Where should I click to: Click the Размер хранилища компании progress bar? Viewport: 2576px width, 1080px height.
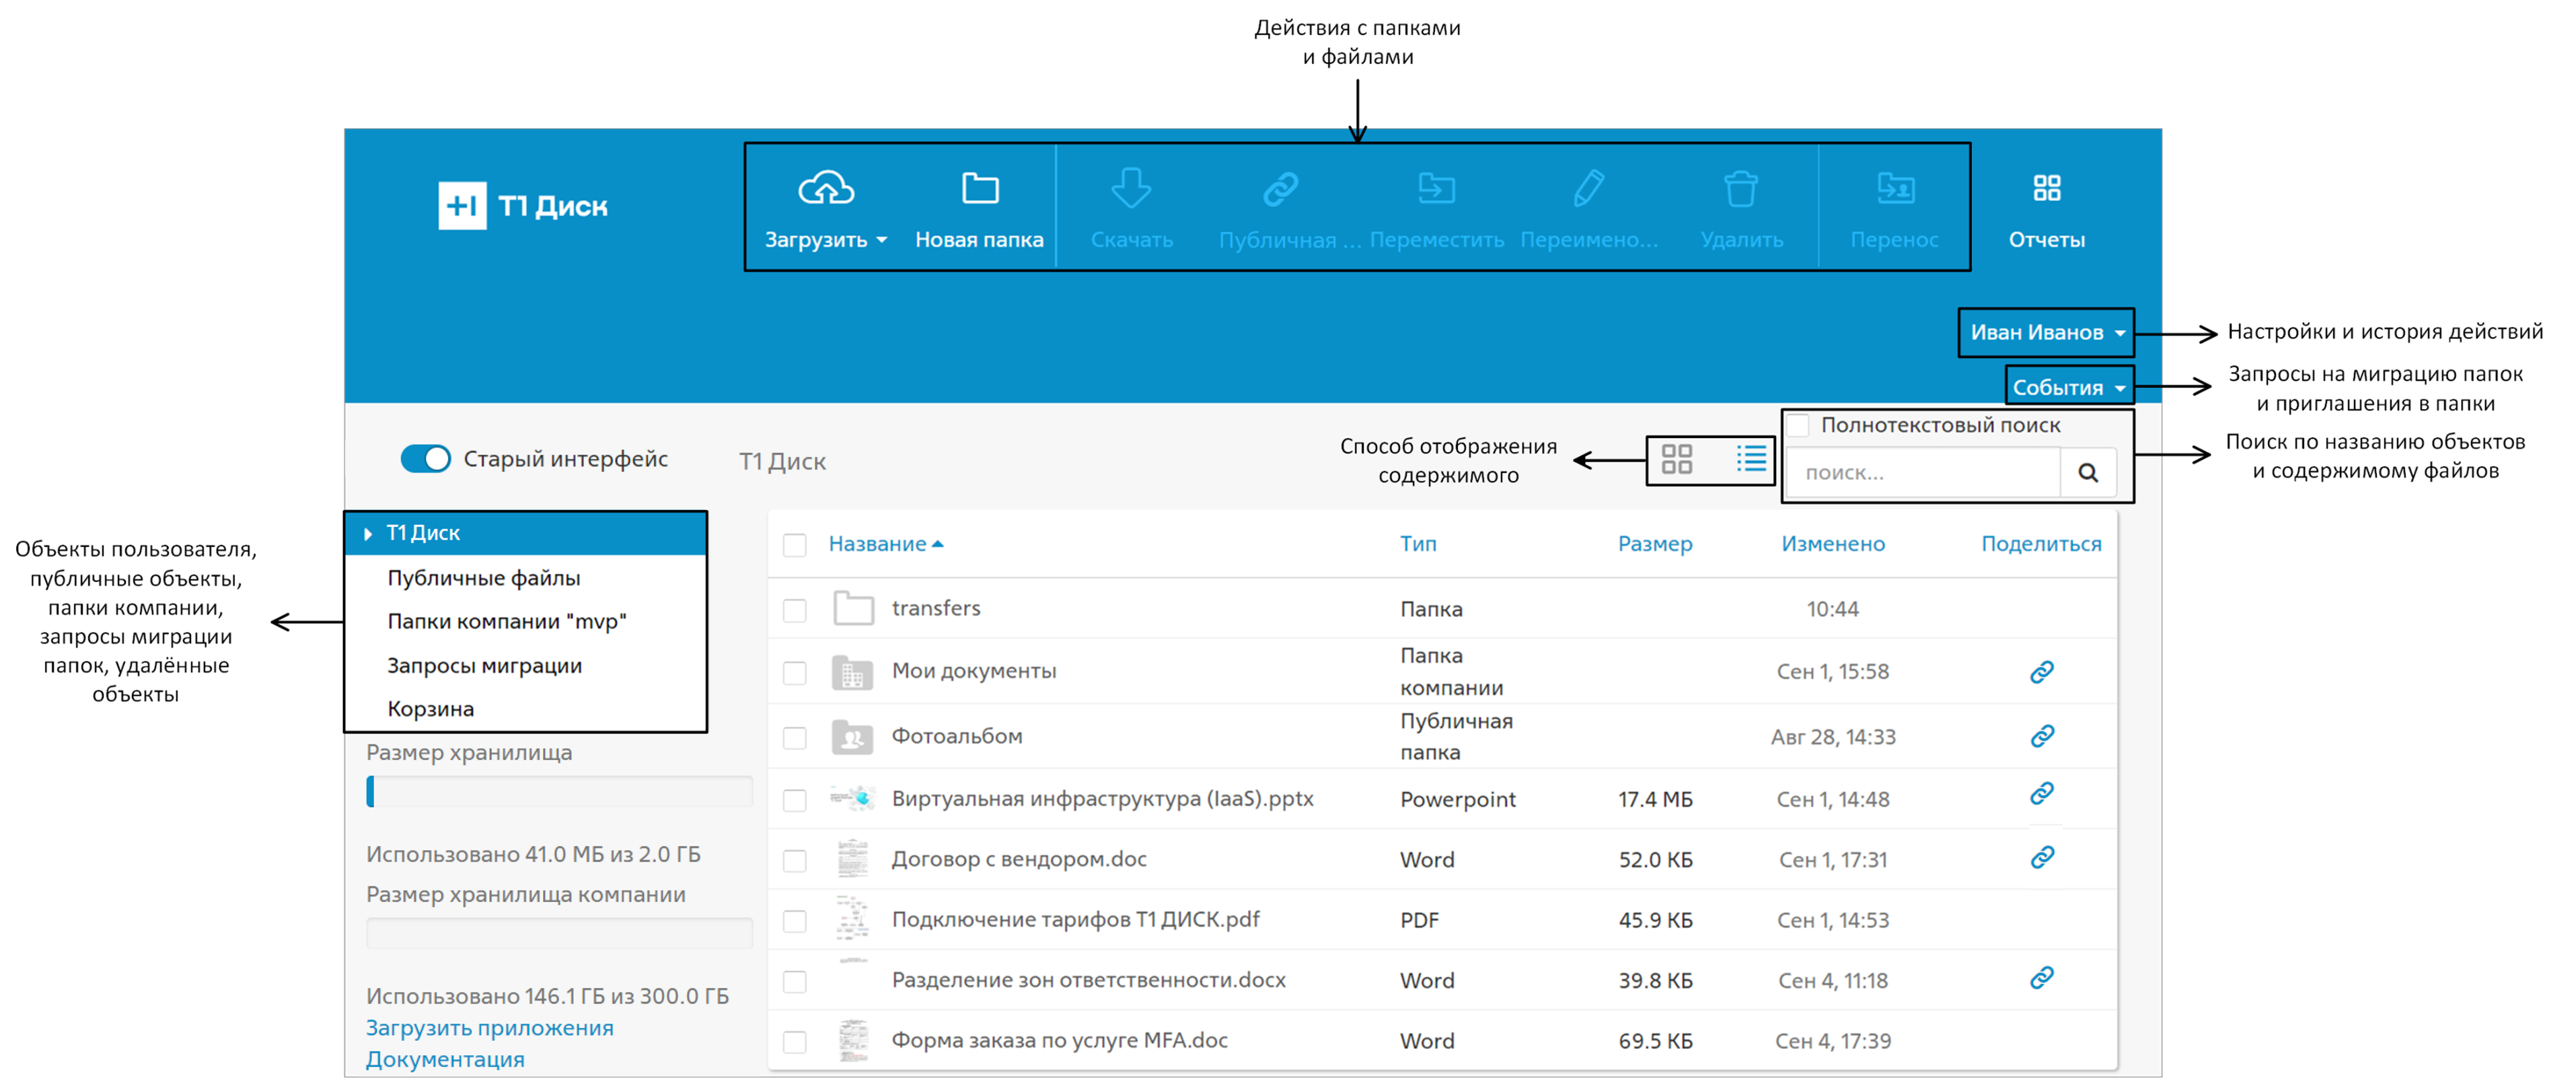coord(559,933)
